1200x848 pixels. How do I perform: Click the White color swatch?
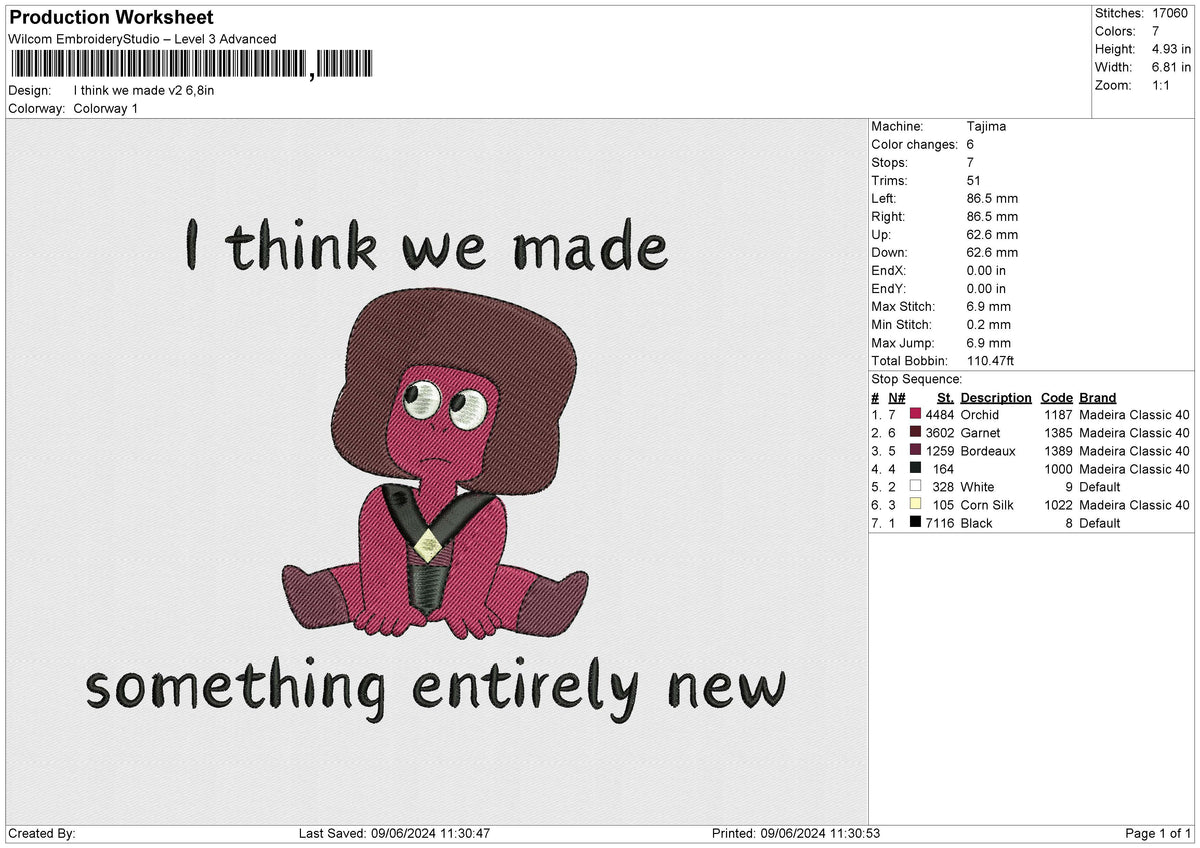pyautogui.click(x=915, y=487)
